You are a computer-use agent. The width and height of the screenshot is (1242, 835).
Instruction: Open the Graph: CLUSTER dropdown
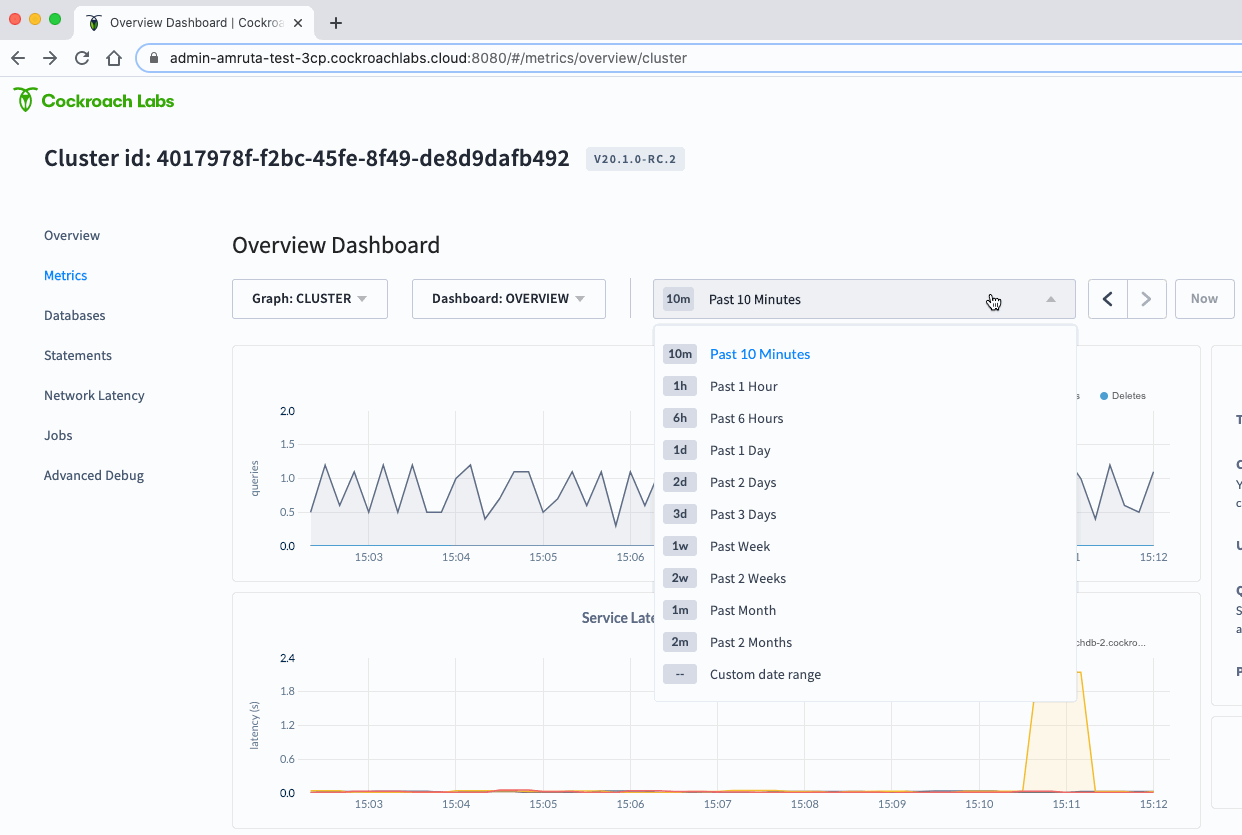click(x=310, y=299)
